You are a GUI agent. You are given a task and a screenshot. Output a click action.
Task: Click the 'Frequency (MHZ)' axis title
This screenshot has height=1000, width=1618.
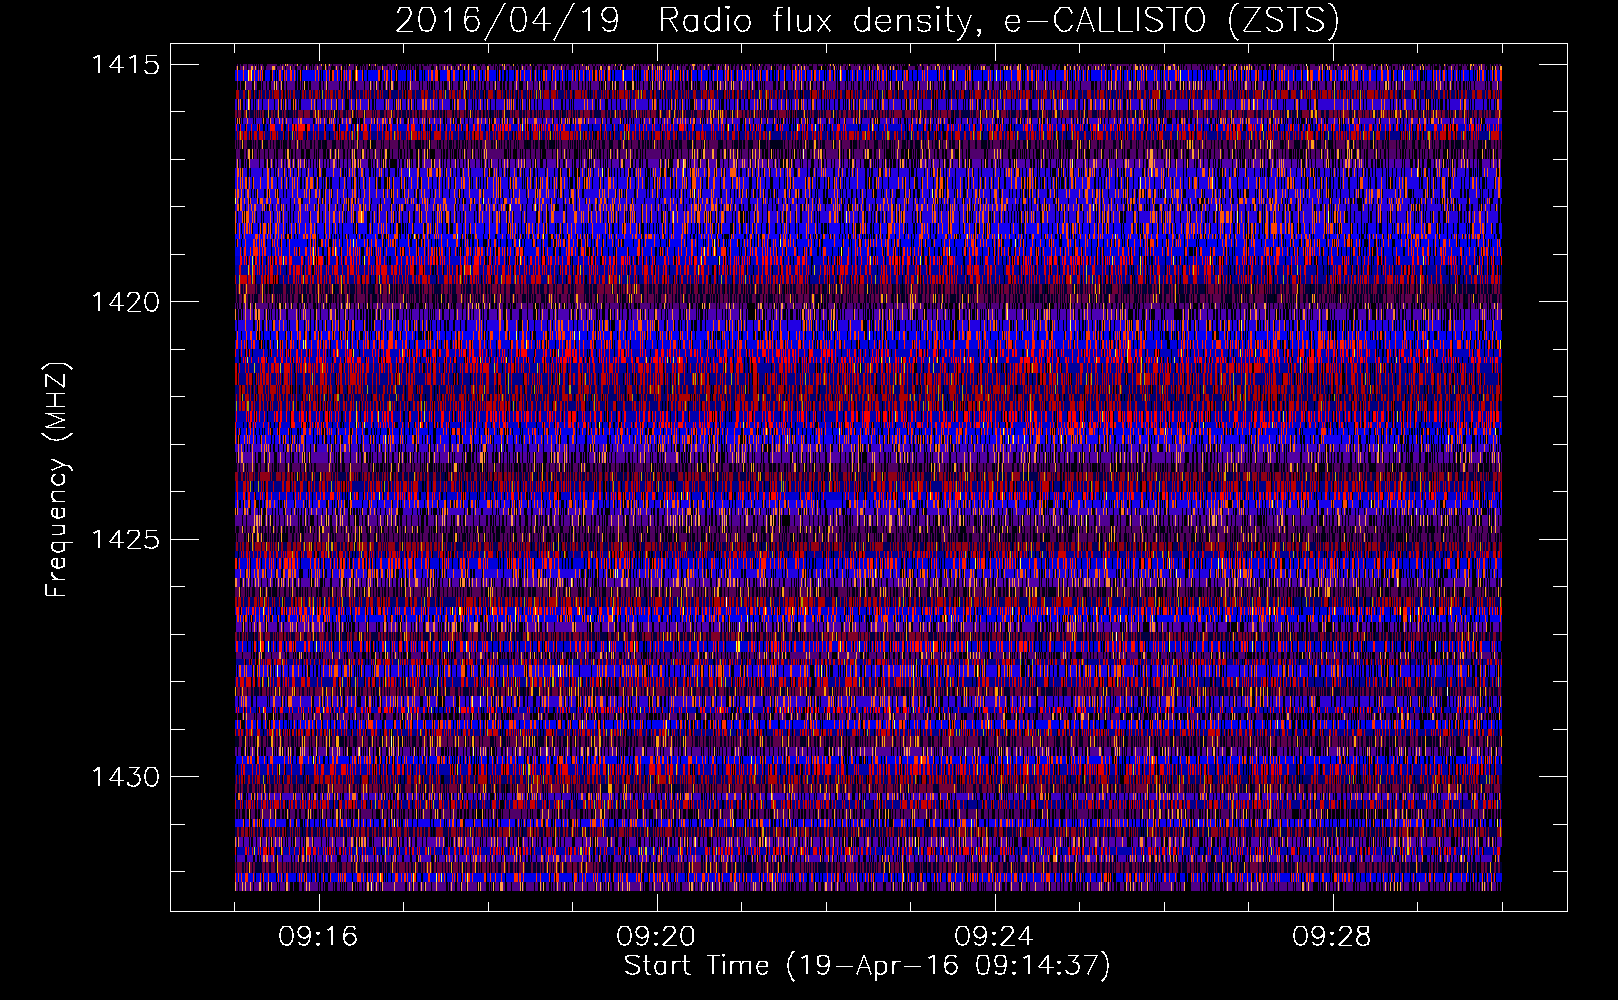(x=58, y=480)
